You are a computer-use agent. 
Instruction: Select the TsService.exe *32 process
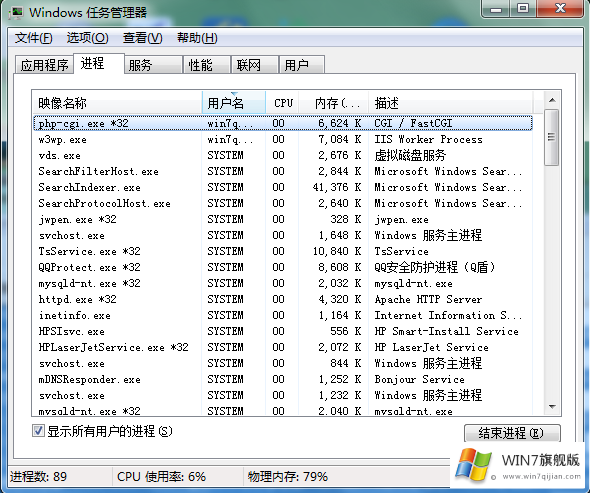pyautogui.click(x=283, y=251)
